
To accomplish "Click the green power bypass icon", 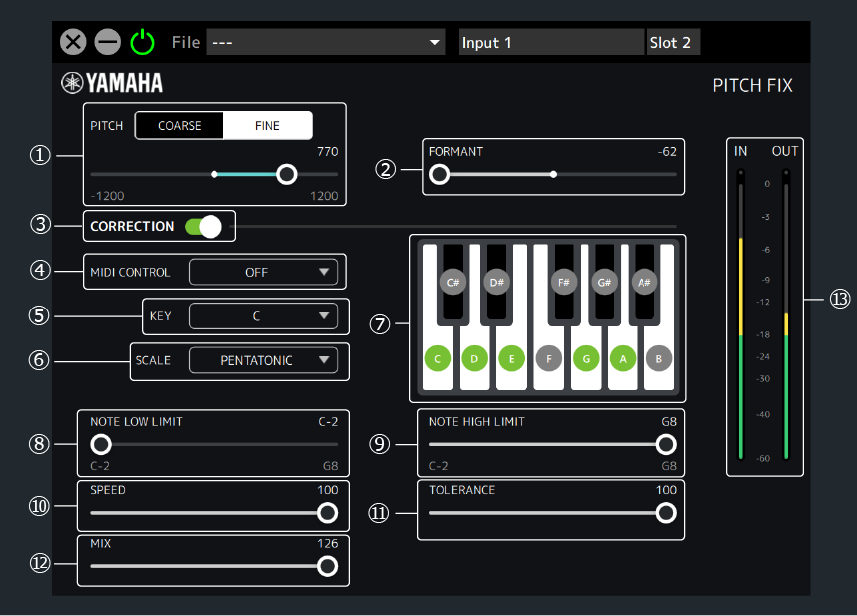I will (143, 42).
